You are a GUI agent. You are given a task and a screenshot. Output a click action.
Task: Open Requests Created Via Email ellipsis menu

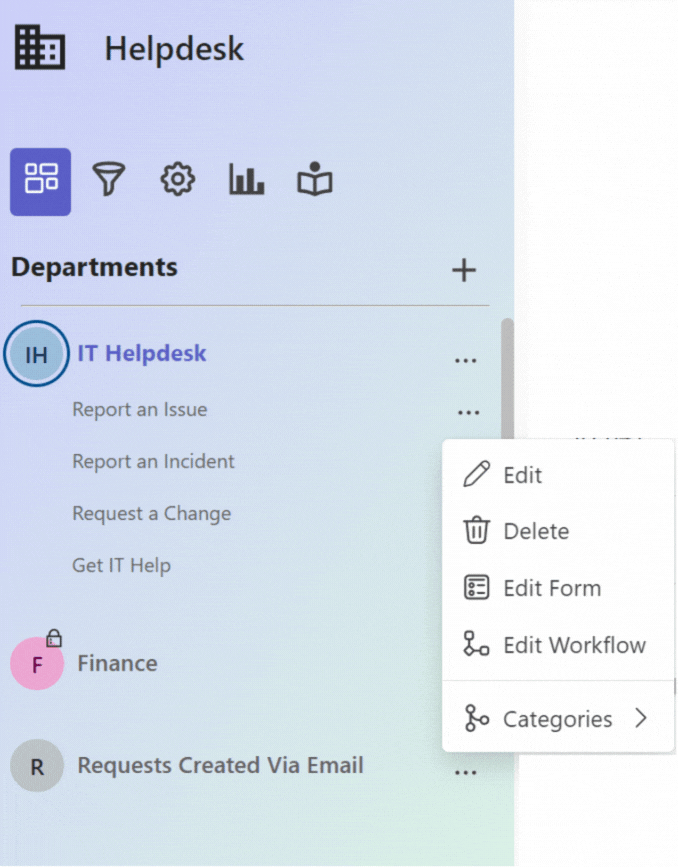(x=466, y=772)
